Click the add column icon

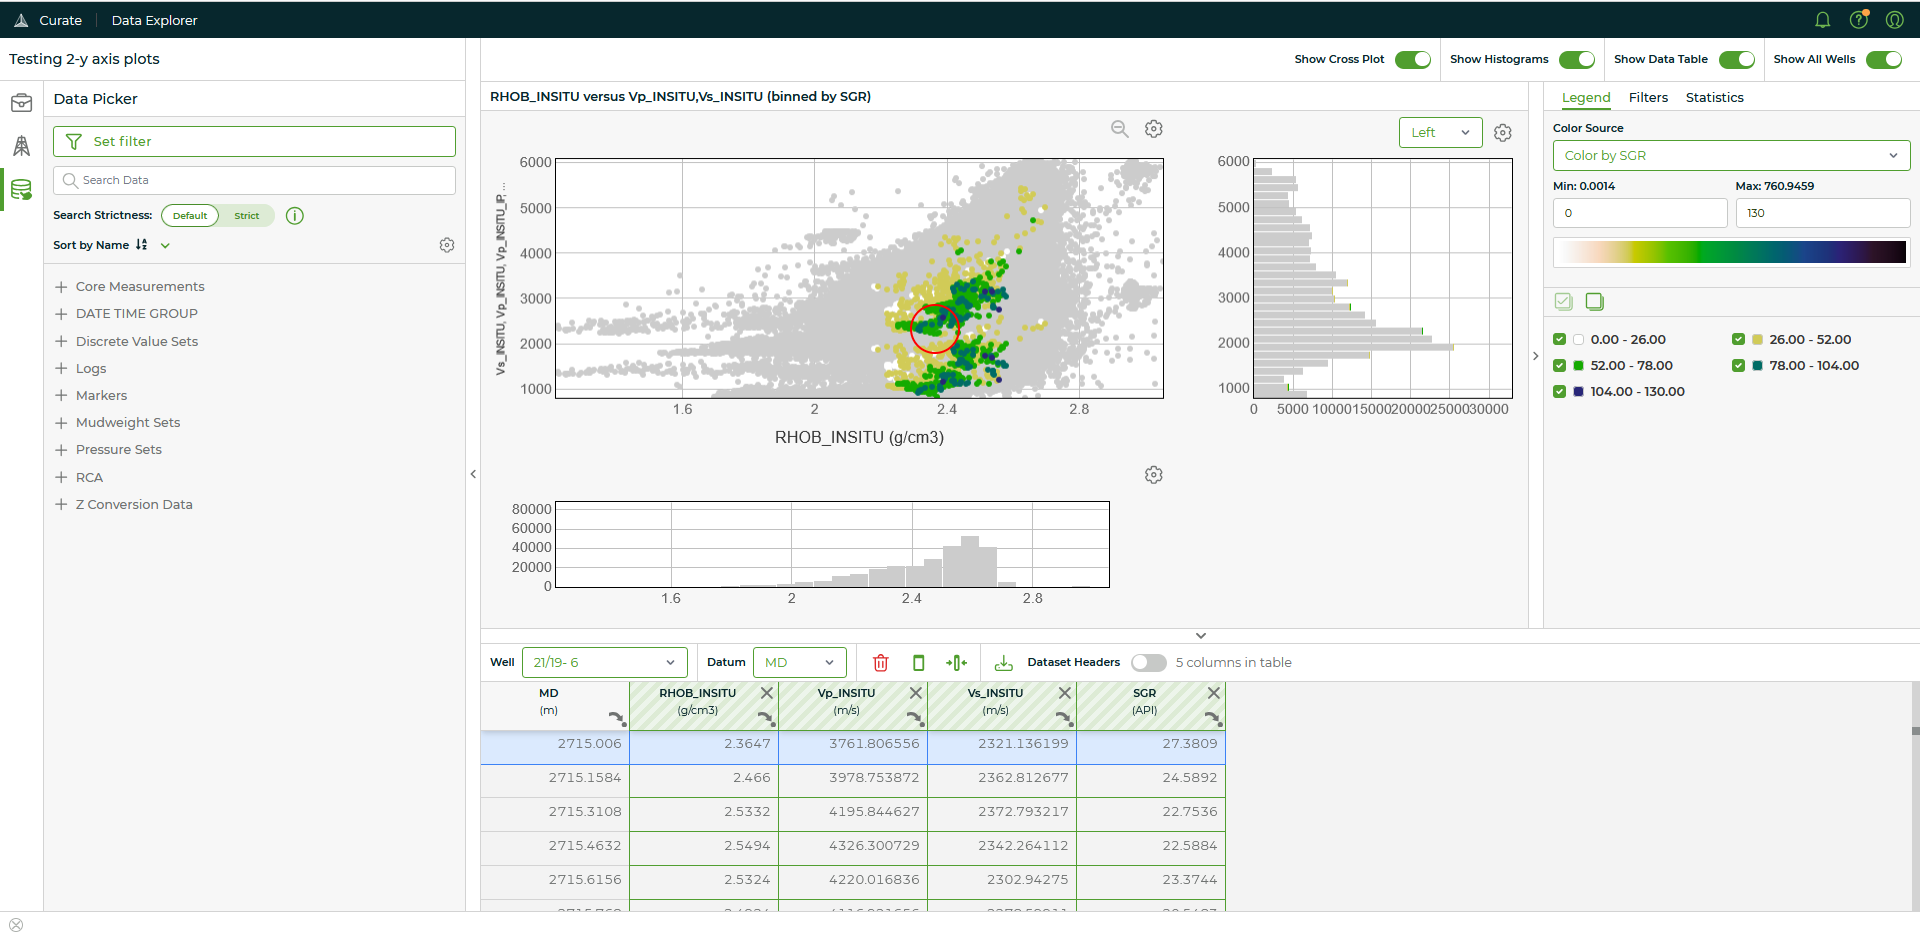[x=957, y=663]
